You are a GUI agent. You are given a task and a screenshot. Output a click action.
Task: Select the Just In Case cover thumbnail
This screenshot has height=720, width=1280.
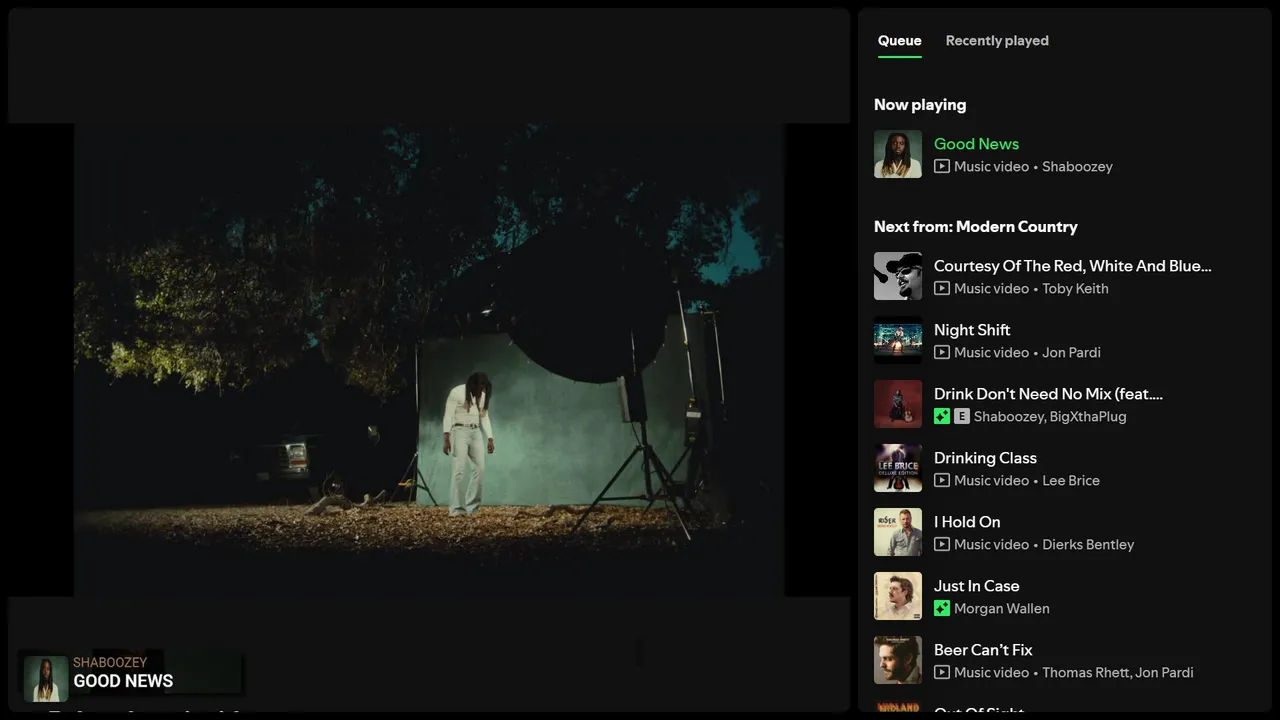click(898, 596)
